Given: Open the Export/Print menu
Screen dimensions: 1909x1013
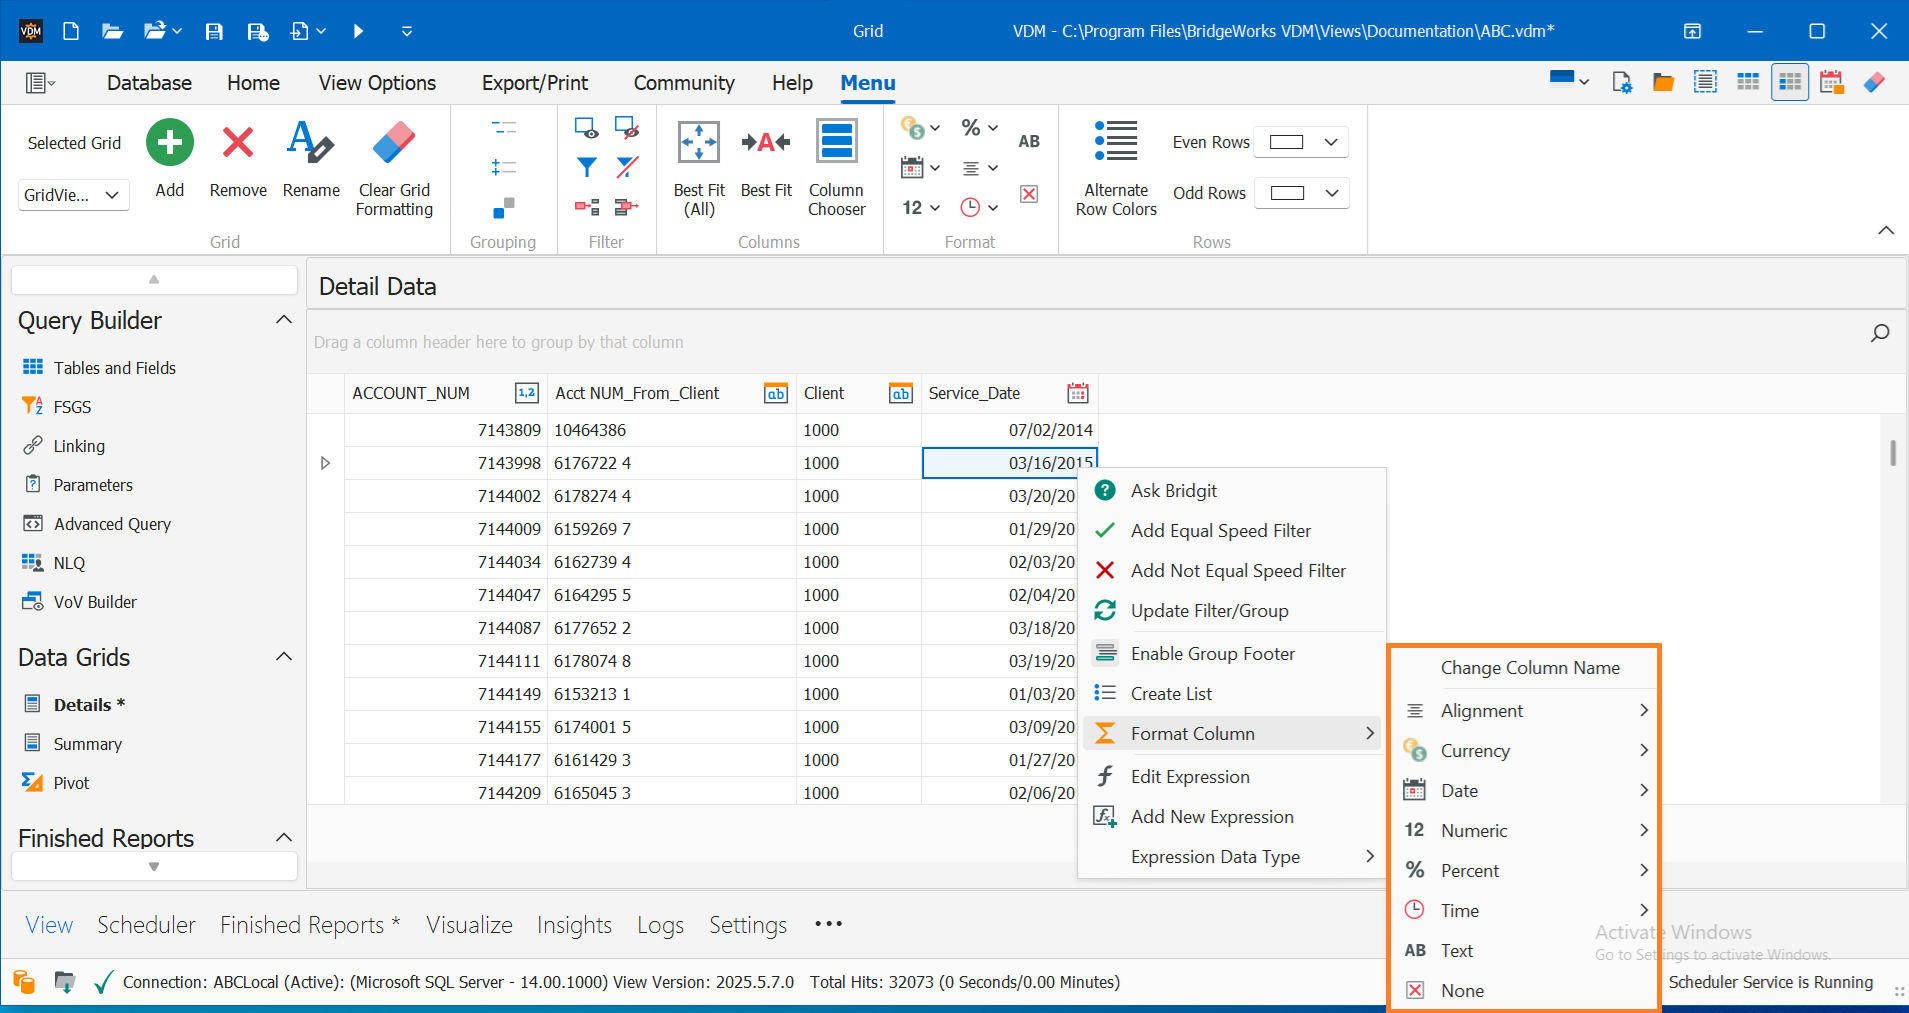Looking at the screenshot, I should (534, 82).
